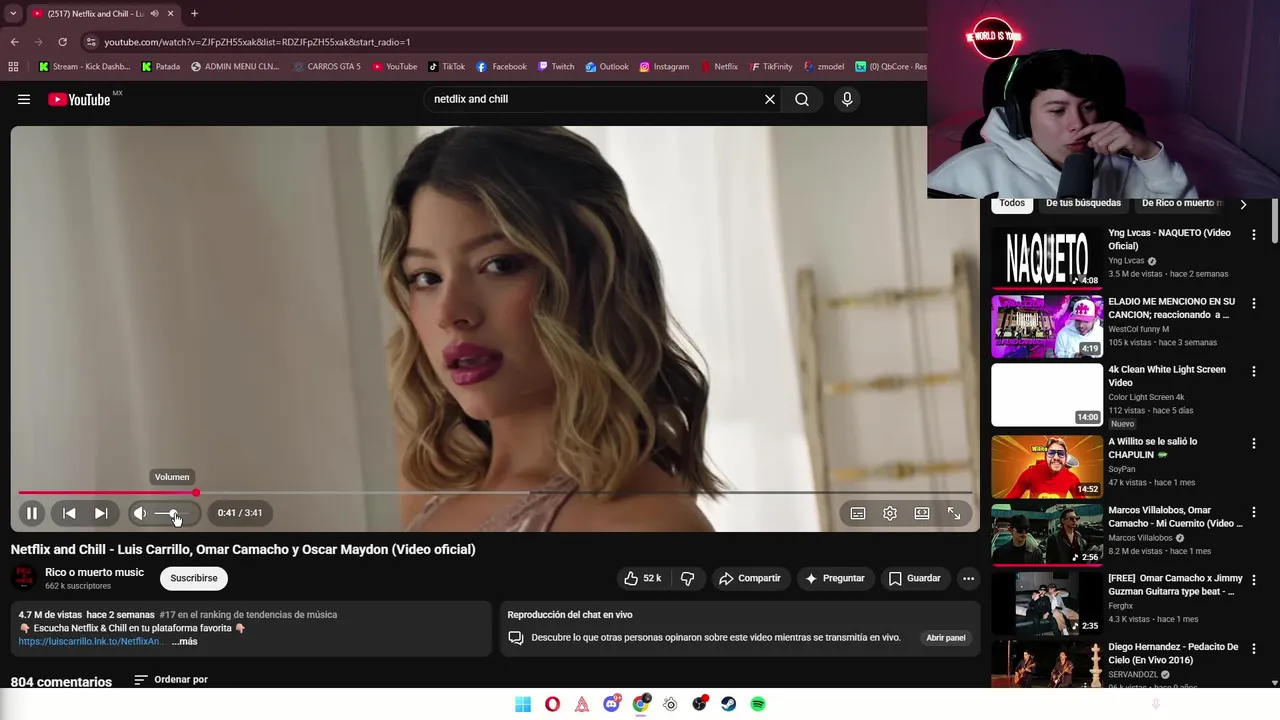Viewport: 1280px width, 720px height.
Task: Run search with magnifier button
Action: (802, 99)
